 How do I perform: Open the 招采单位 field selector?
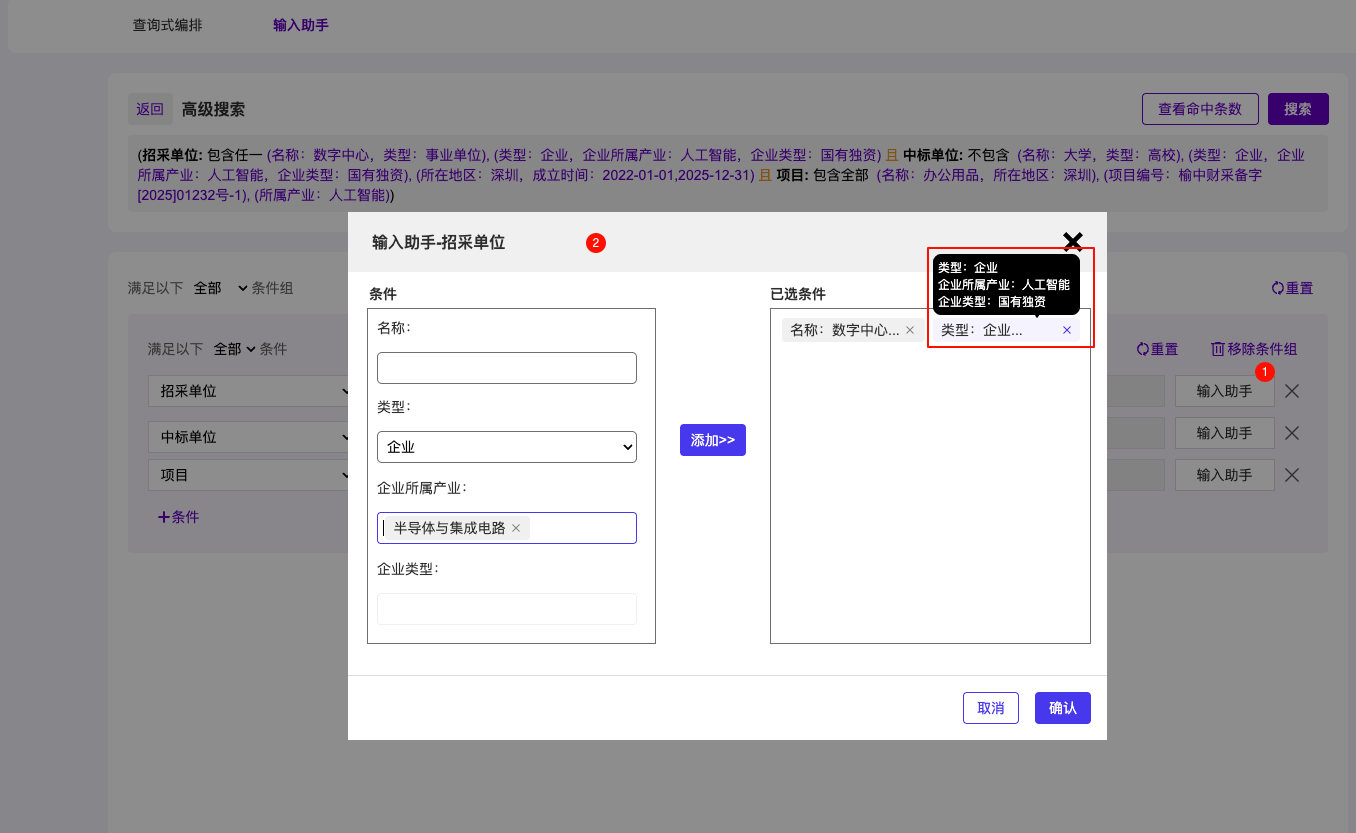249,391
